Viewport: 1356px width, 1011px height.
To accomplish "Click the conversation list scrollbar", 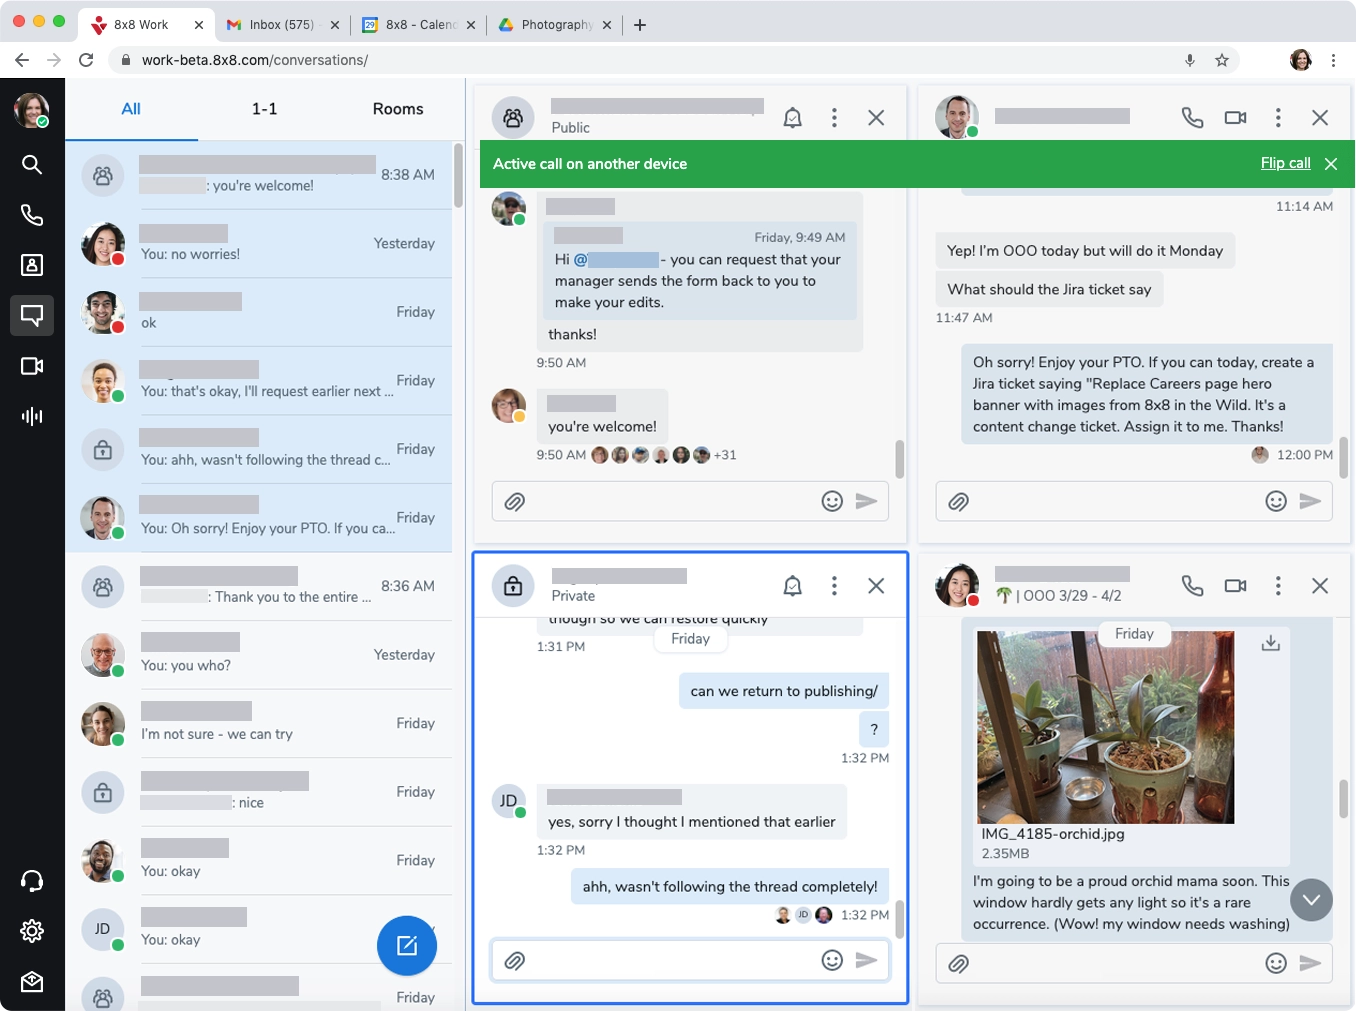I will pyautogui.click(x=458, y=176).
